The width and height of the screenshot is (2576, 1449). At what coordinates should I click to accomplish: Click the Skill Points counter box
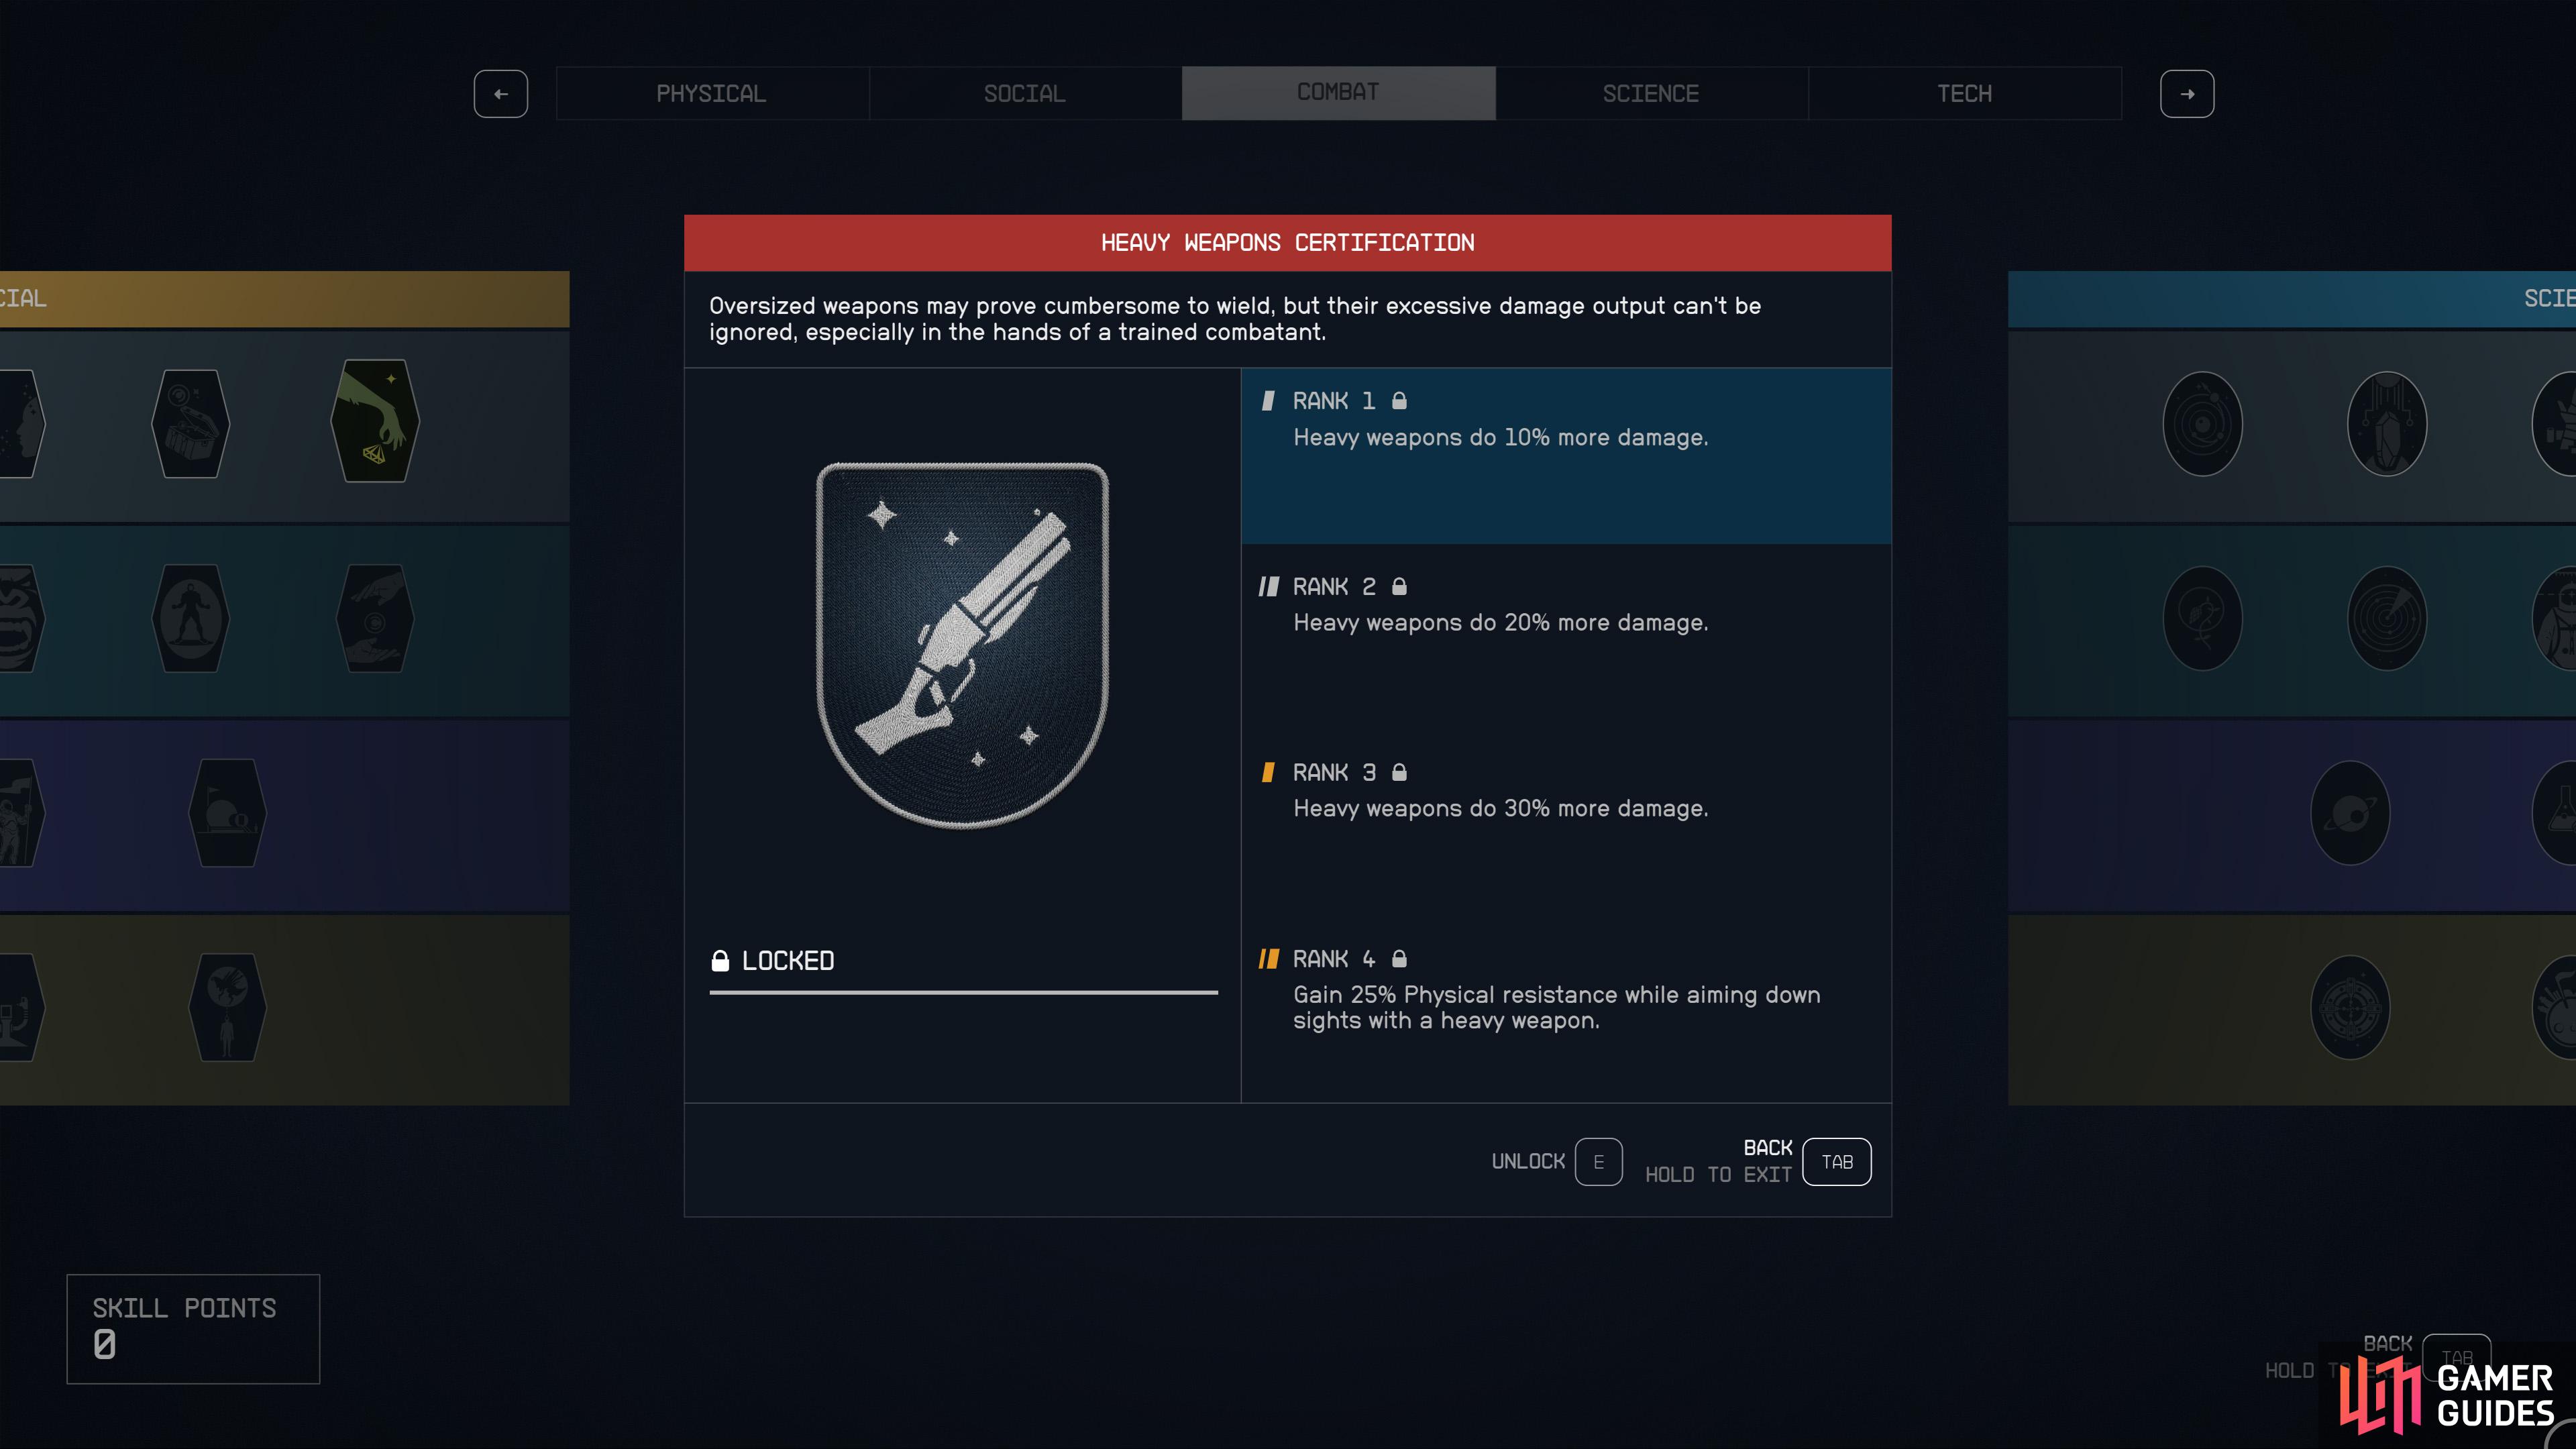[193, 1329]
